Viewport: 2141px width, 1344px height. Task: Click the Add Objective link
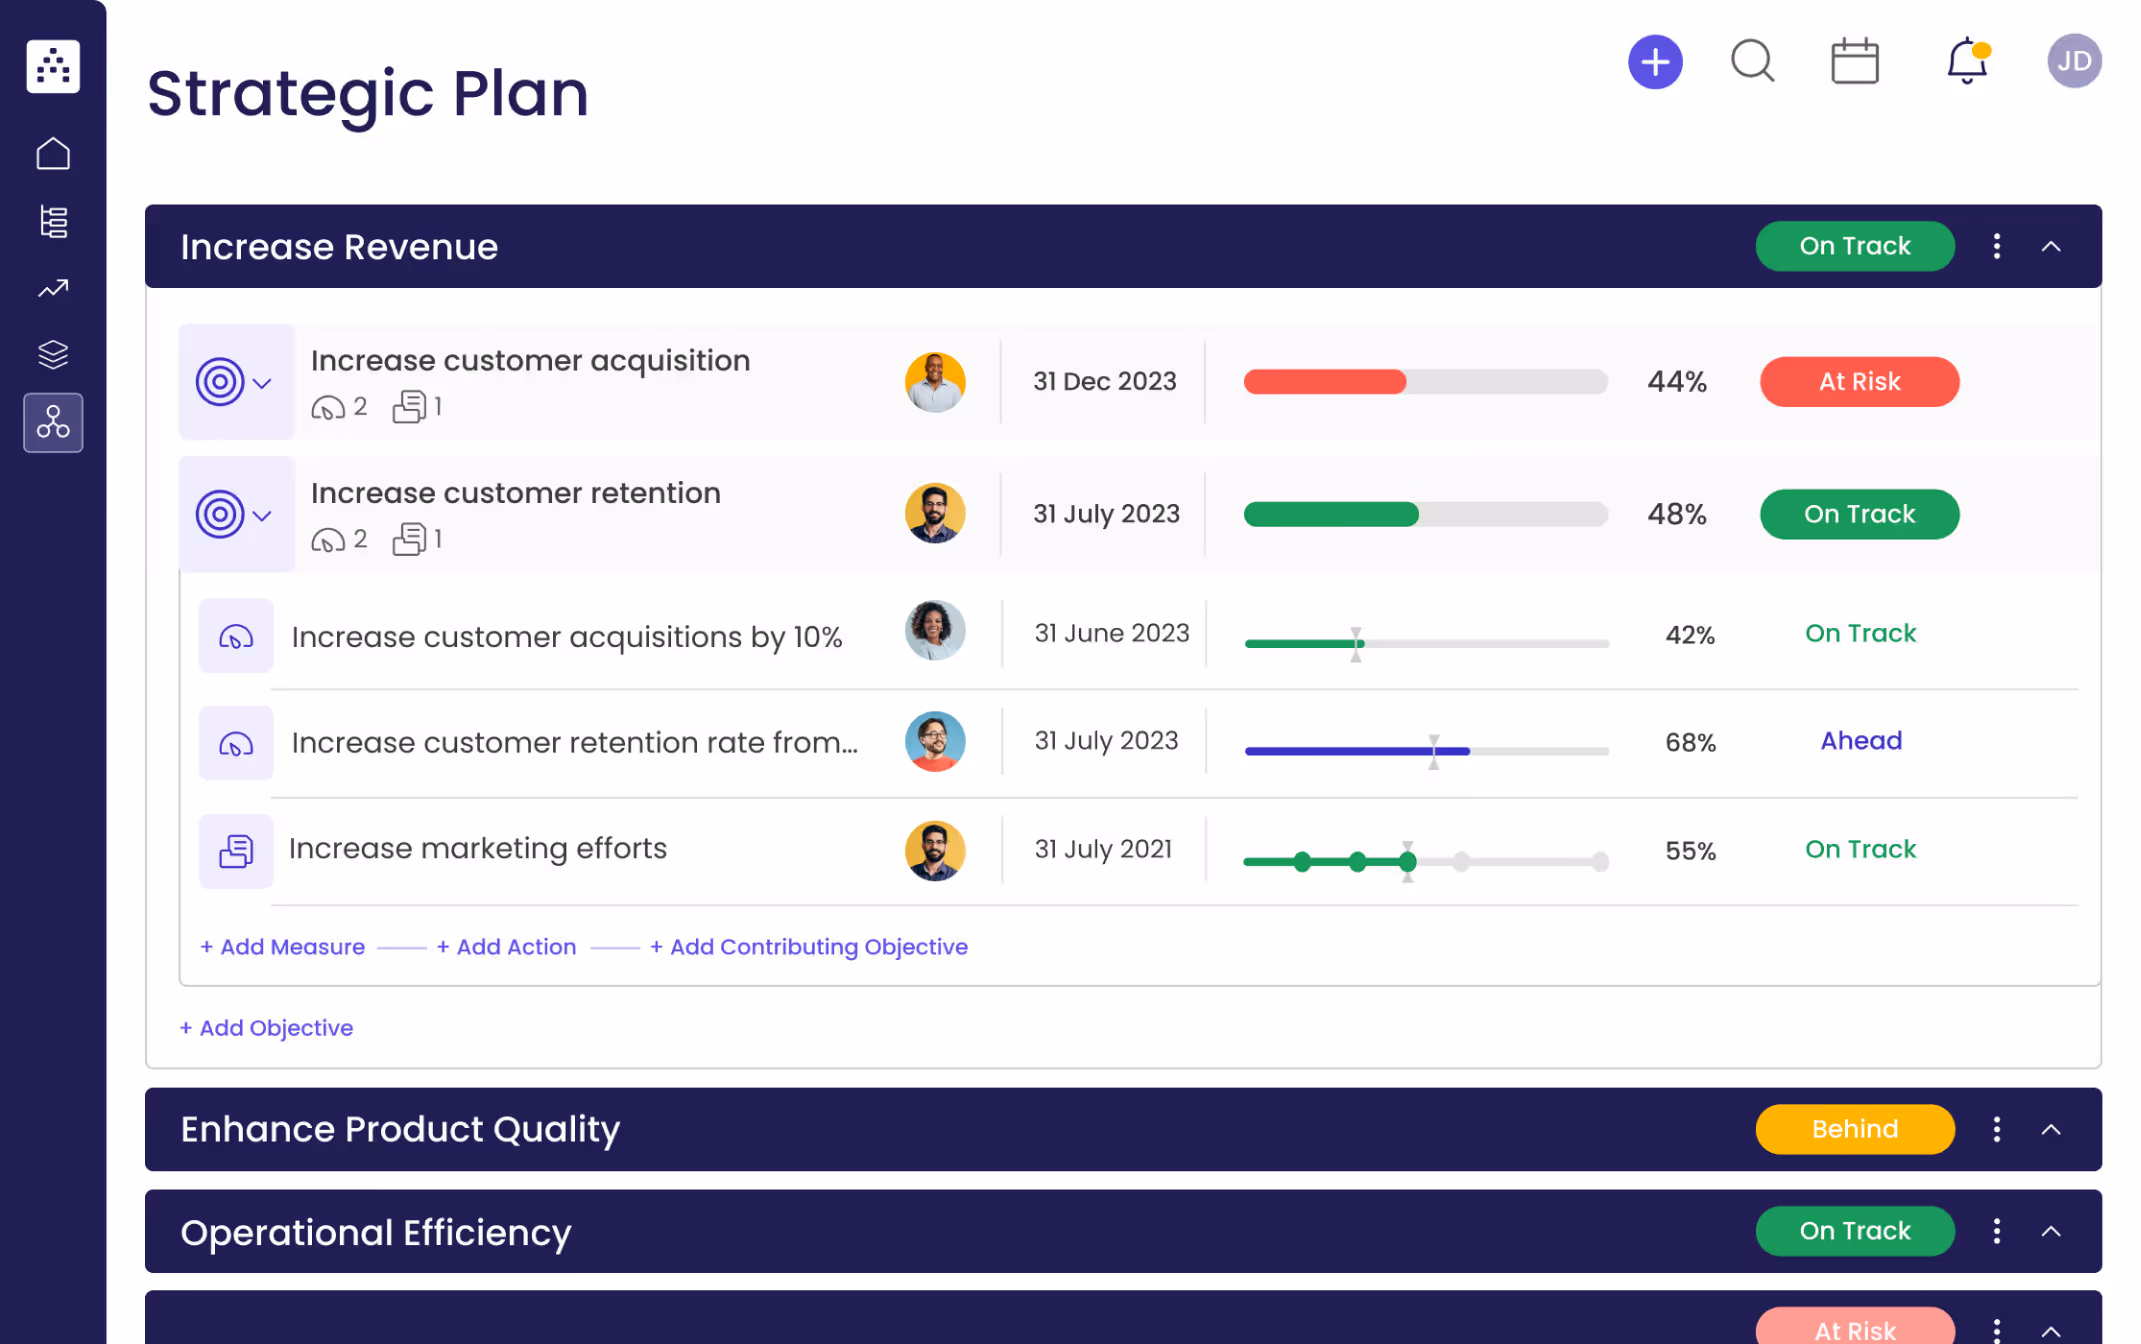click(x=266, y=1027)
